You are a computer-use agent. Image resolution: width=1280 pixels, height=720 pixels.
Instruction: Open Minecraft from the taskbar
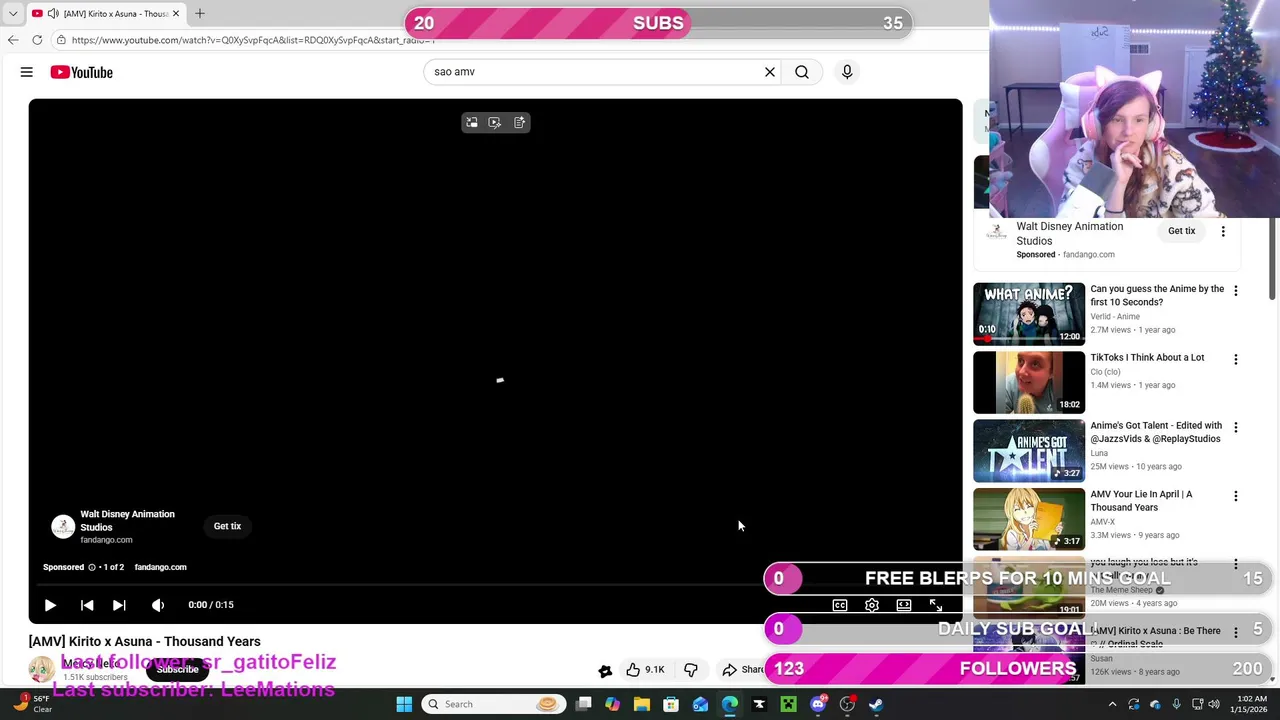pyautogui.click(x=788, y=704)
